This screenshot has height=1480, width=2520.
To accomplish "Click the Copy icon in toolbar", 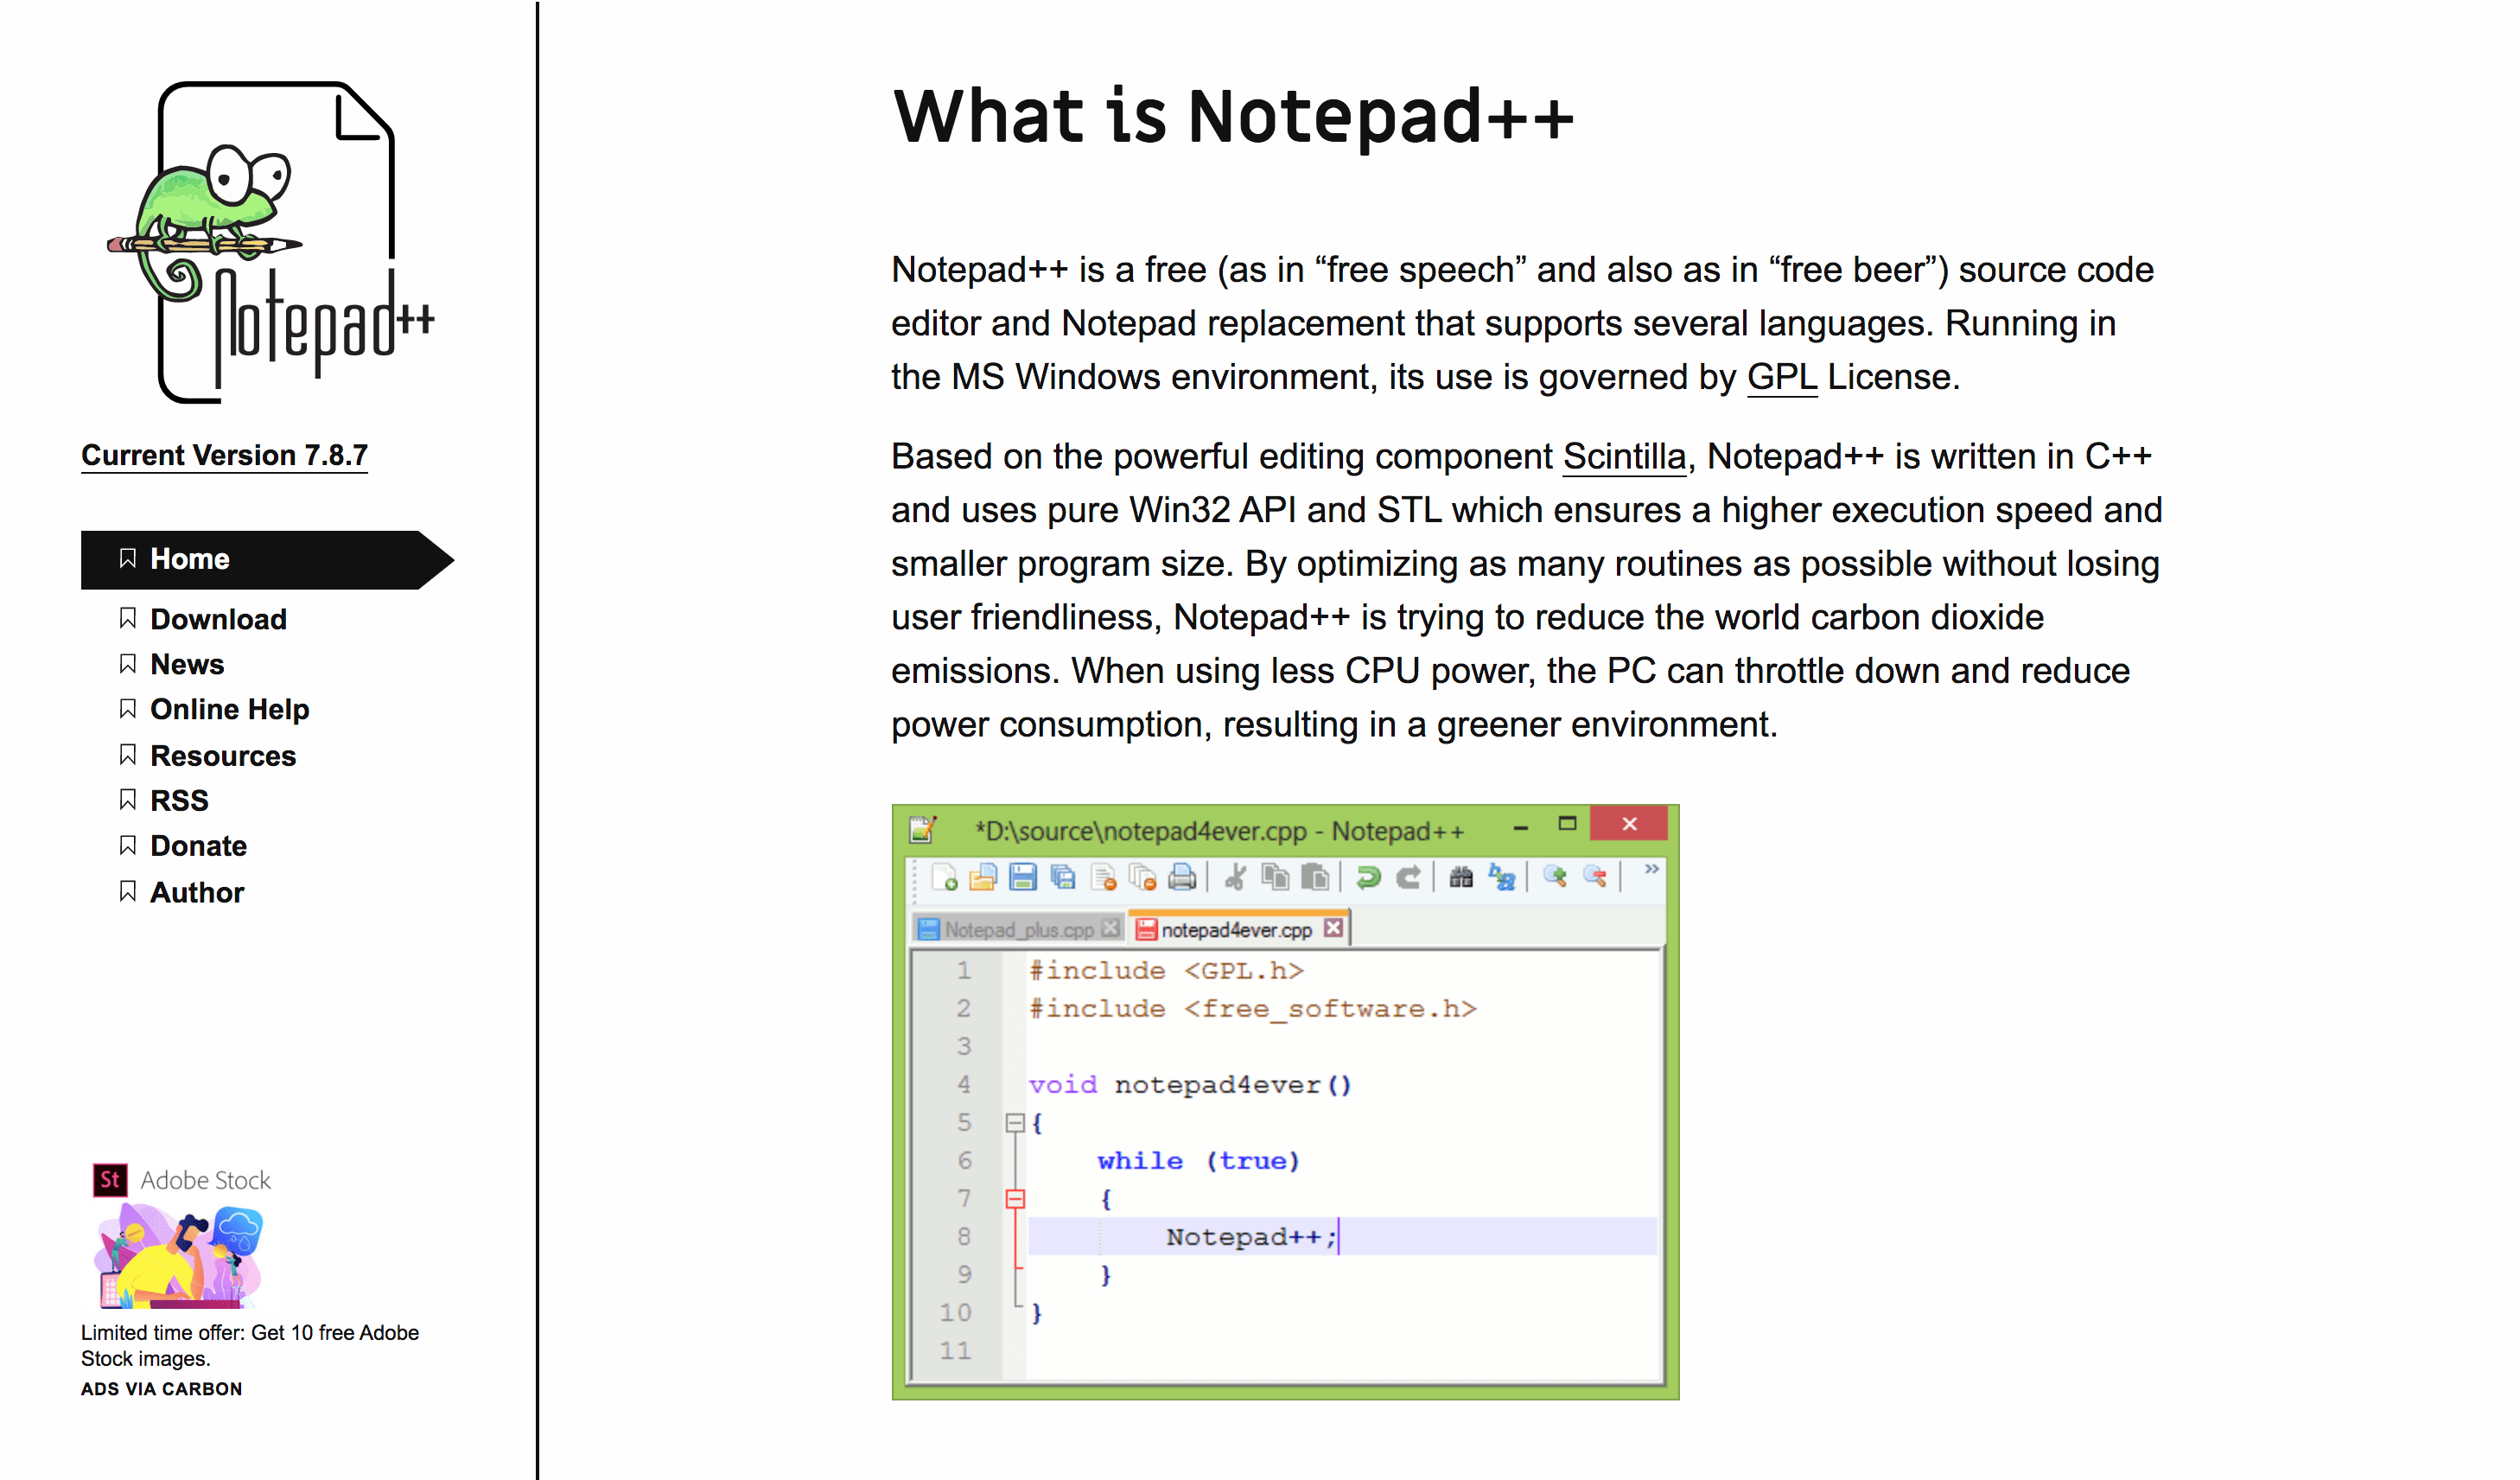I will [1275, 877].
